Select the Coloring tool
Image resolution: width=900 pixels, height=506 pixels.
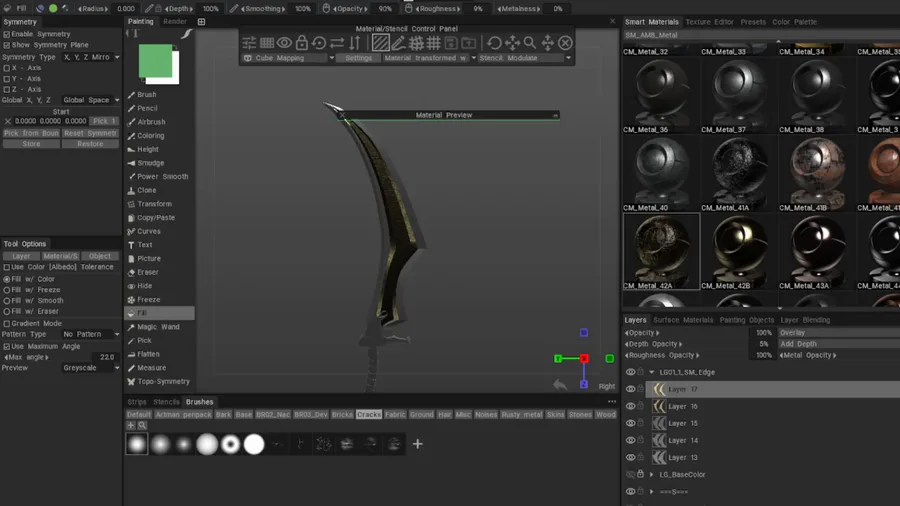150,136
